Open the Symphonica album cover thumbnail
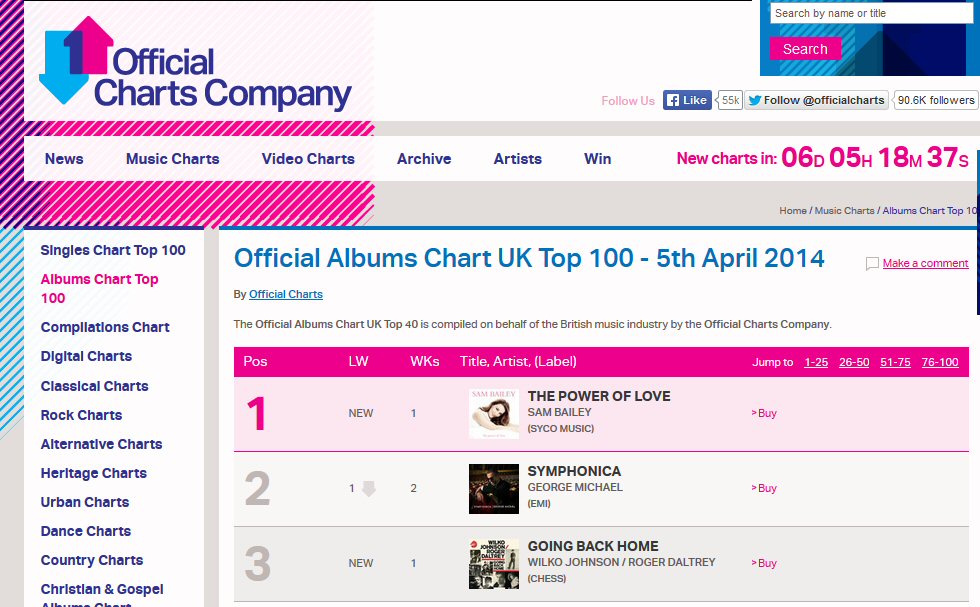This screenshot has width=980, height=607. (x=494, y=489)
